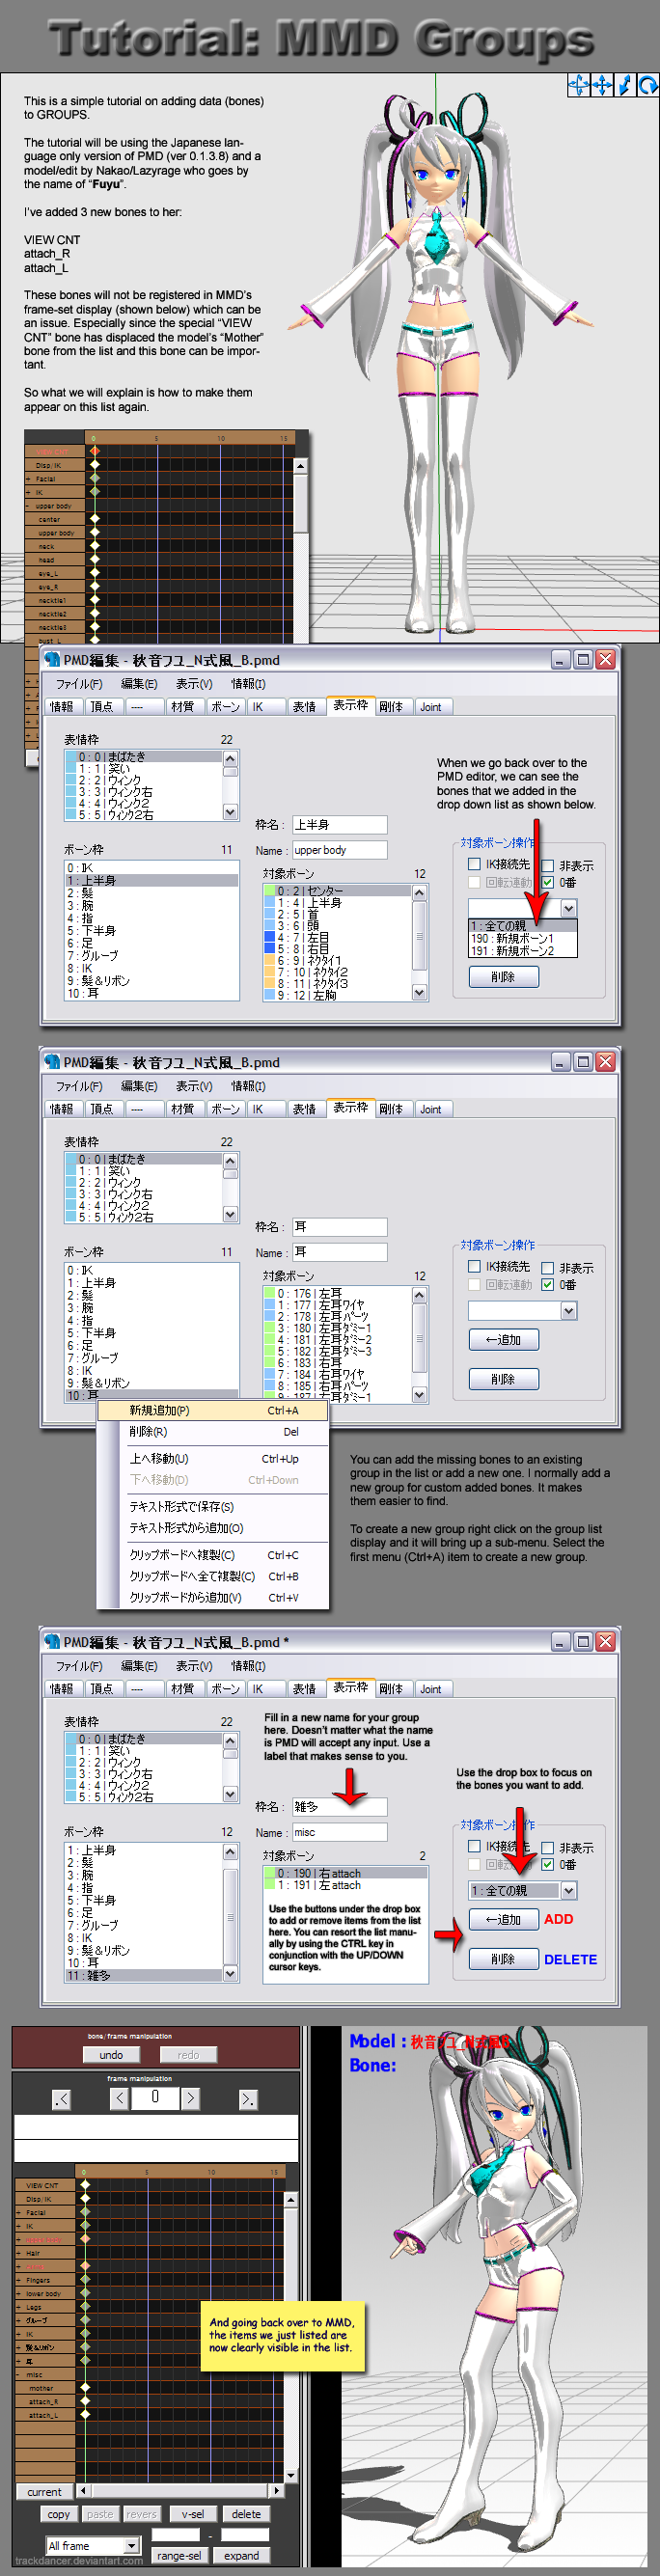Click the VIEW CNT keyframe diamond at frame 0
Viewport: 660px width, 2576px height.
[85, 2186]
